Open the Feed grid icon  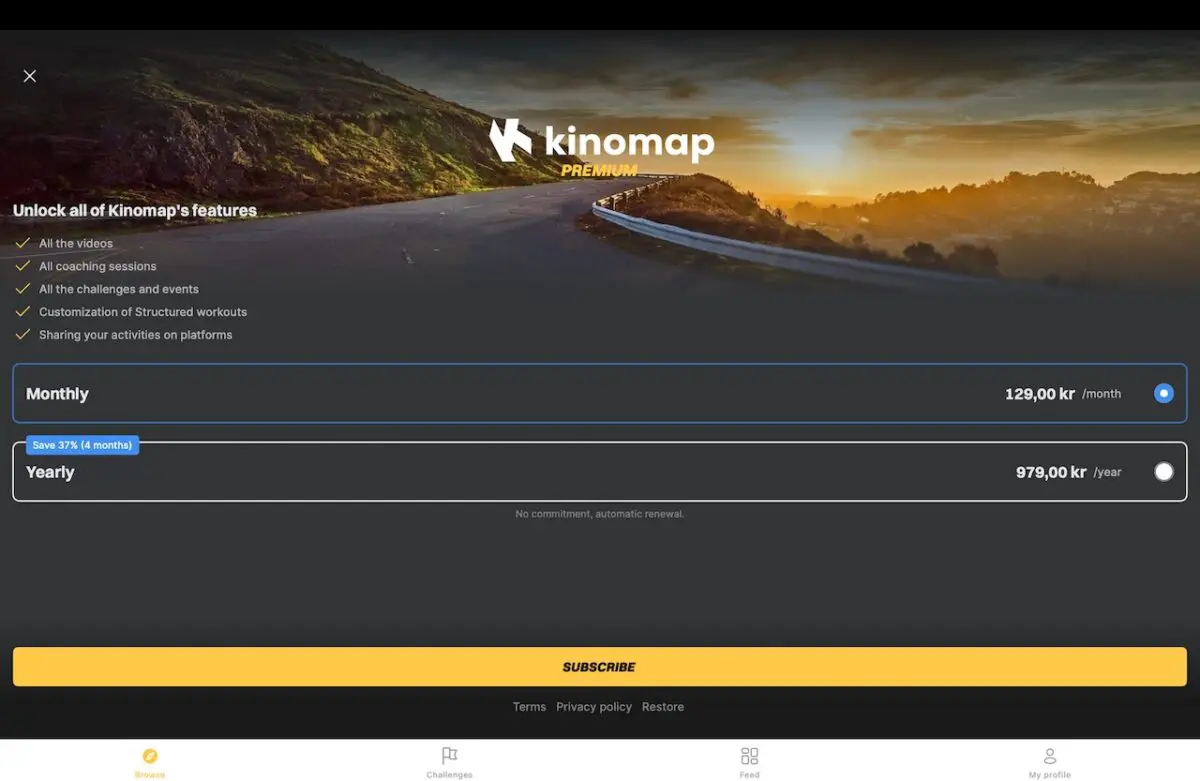click(750, 756)
